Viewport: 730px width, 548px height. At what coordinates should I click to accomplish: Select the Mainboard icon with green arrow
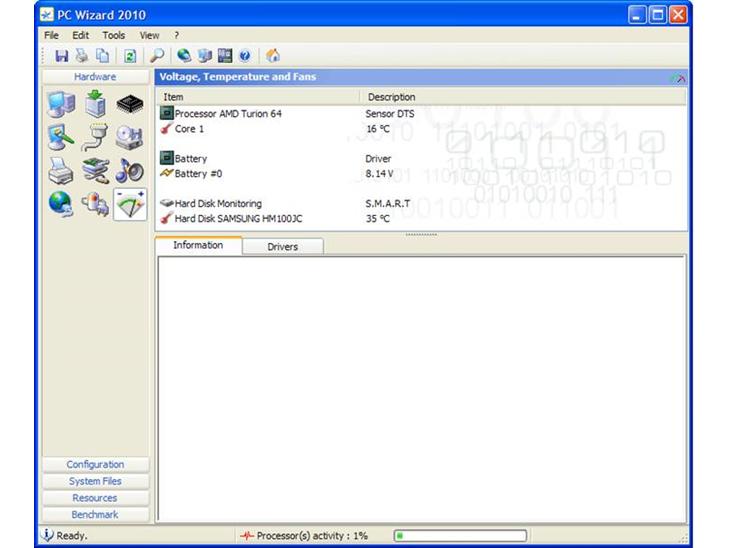tap(95, 104)
